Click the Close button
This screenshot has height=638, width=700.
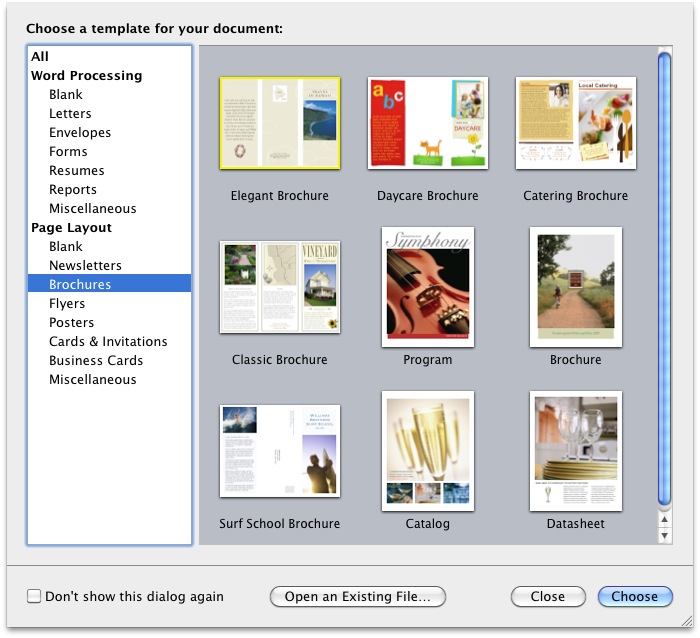548,596
